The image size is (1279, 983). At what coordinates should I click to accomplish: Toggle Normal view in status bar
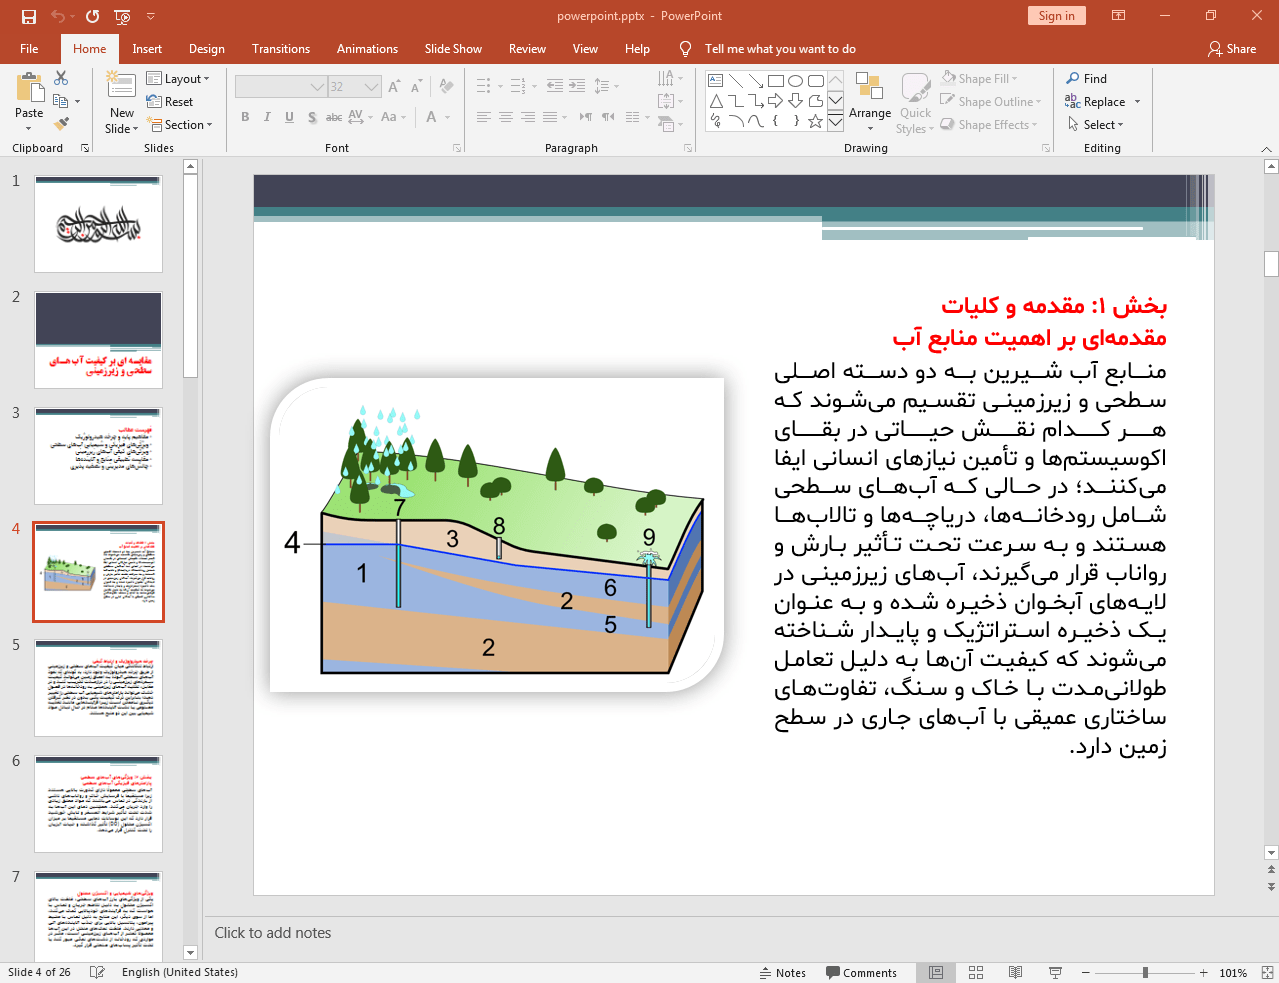(936, 972)
